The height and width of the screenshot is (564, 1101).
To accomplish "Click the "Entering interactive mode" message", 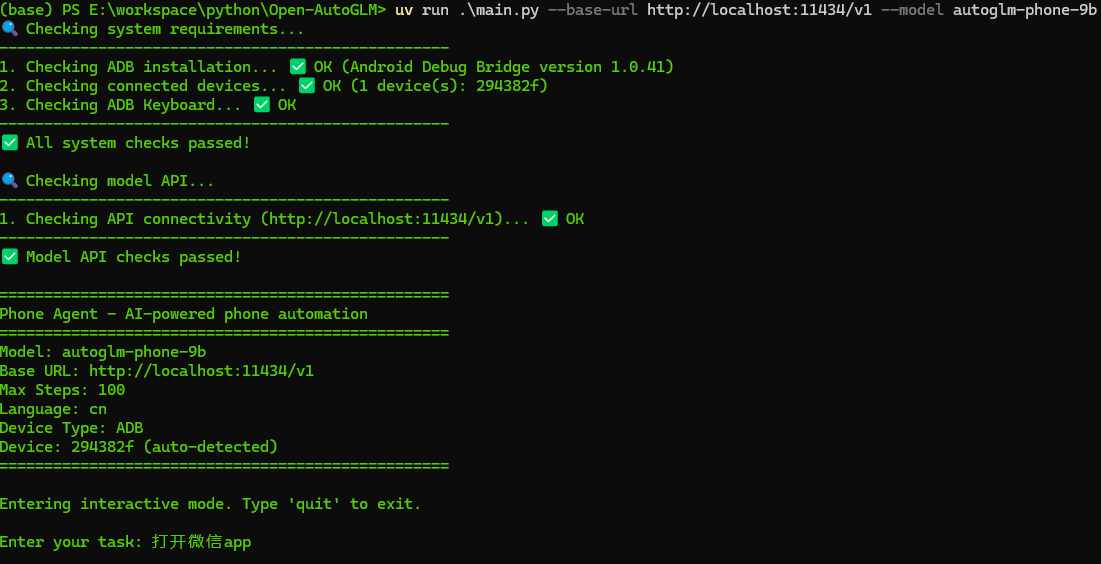I will (x=210, y=504).
